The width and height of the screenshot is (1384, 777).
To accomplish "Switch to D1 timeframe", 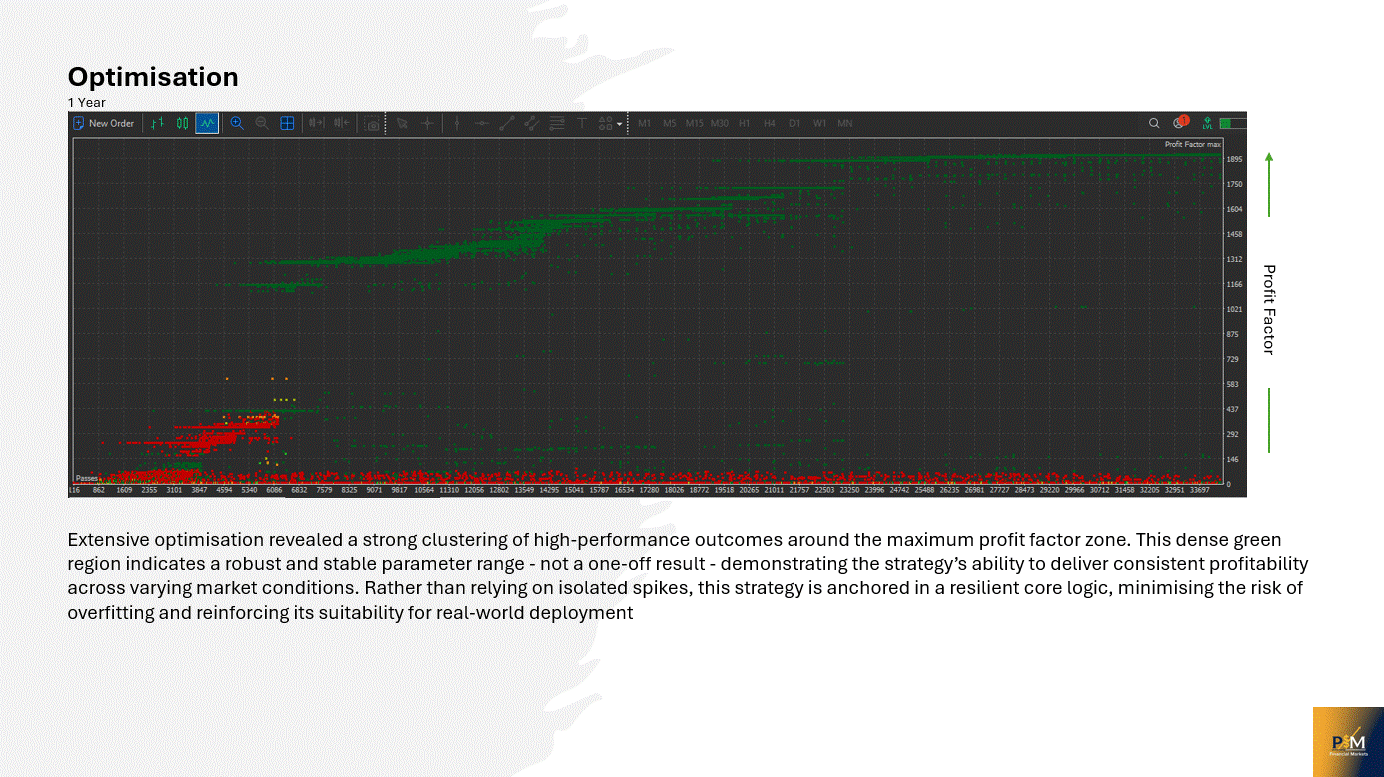I will (x=795, y=123).
